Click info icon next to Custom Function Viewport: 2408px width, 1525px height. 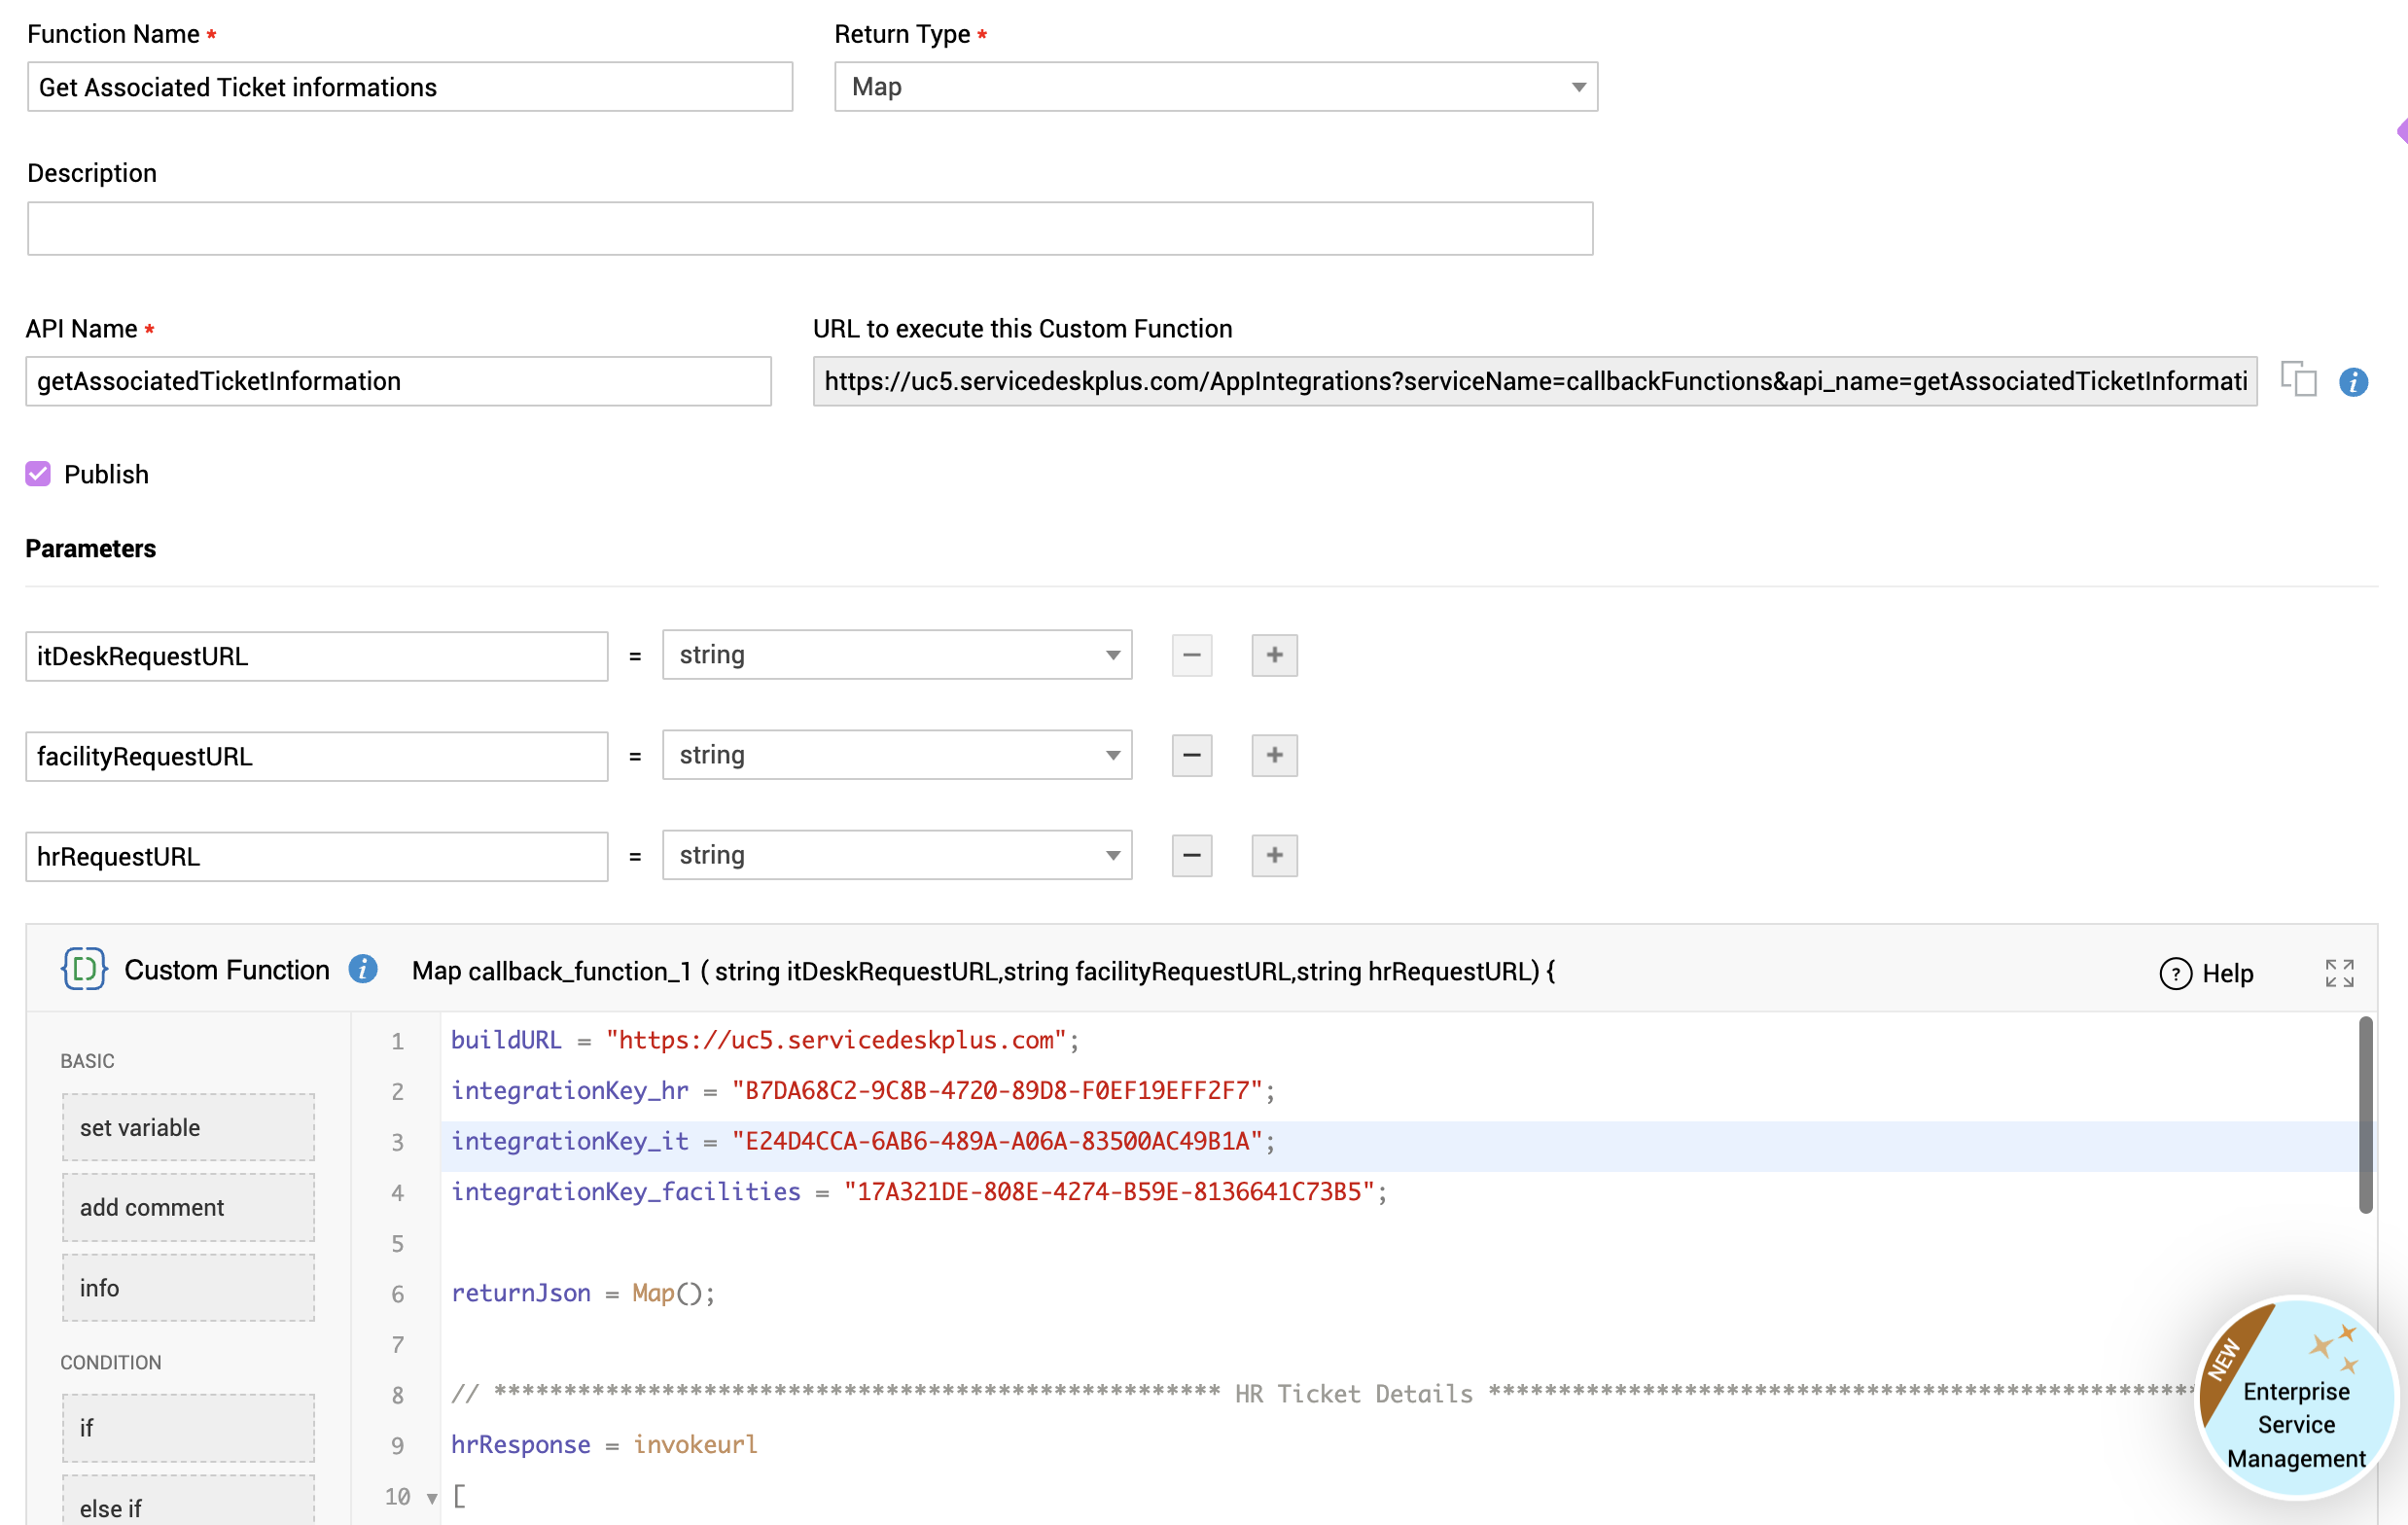click(x=363, y=969)
